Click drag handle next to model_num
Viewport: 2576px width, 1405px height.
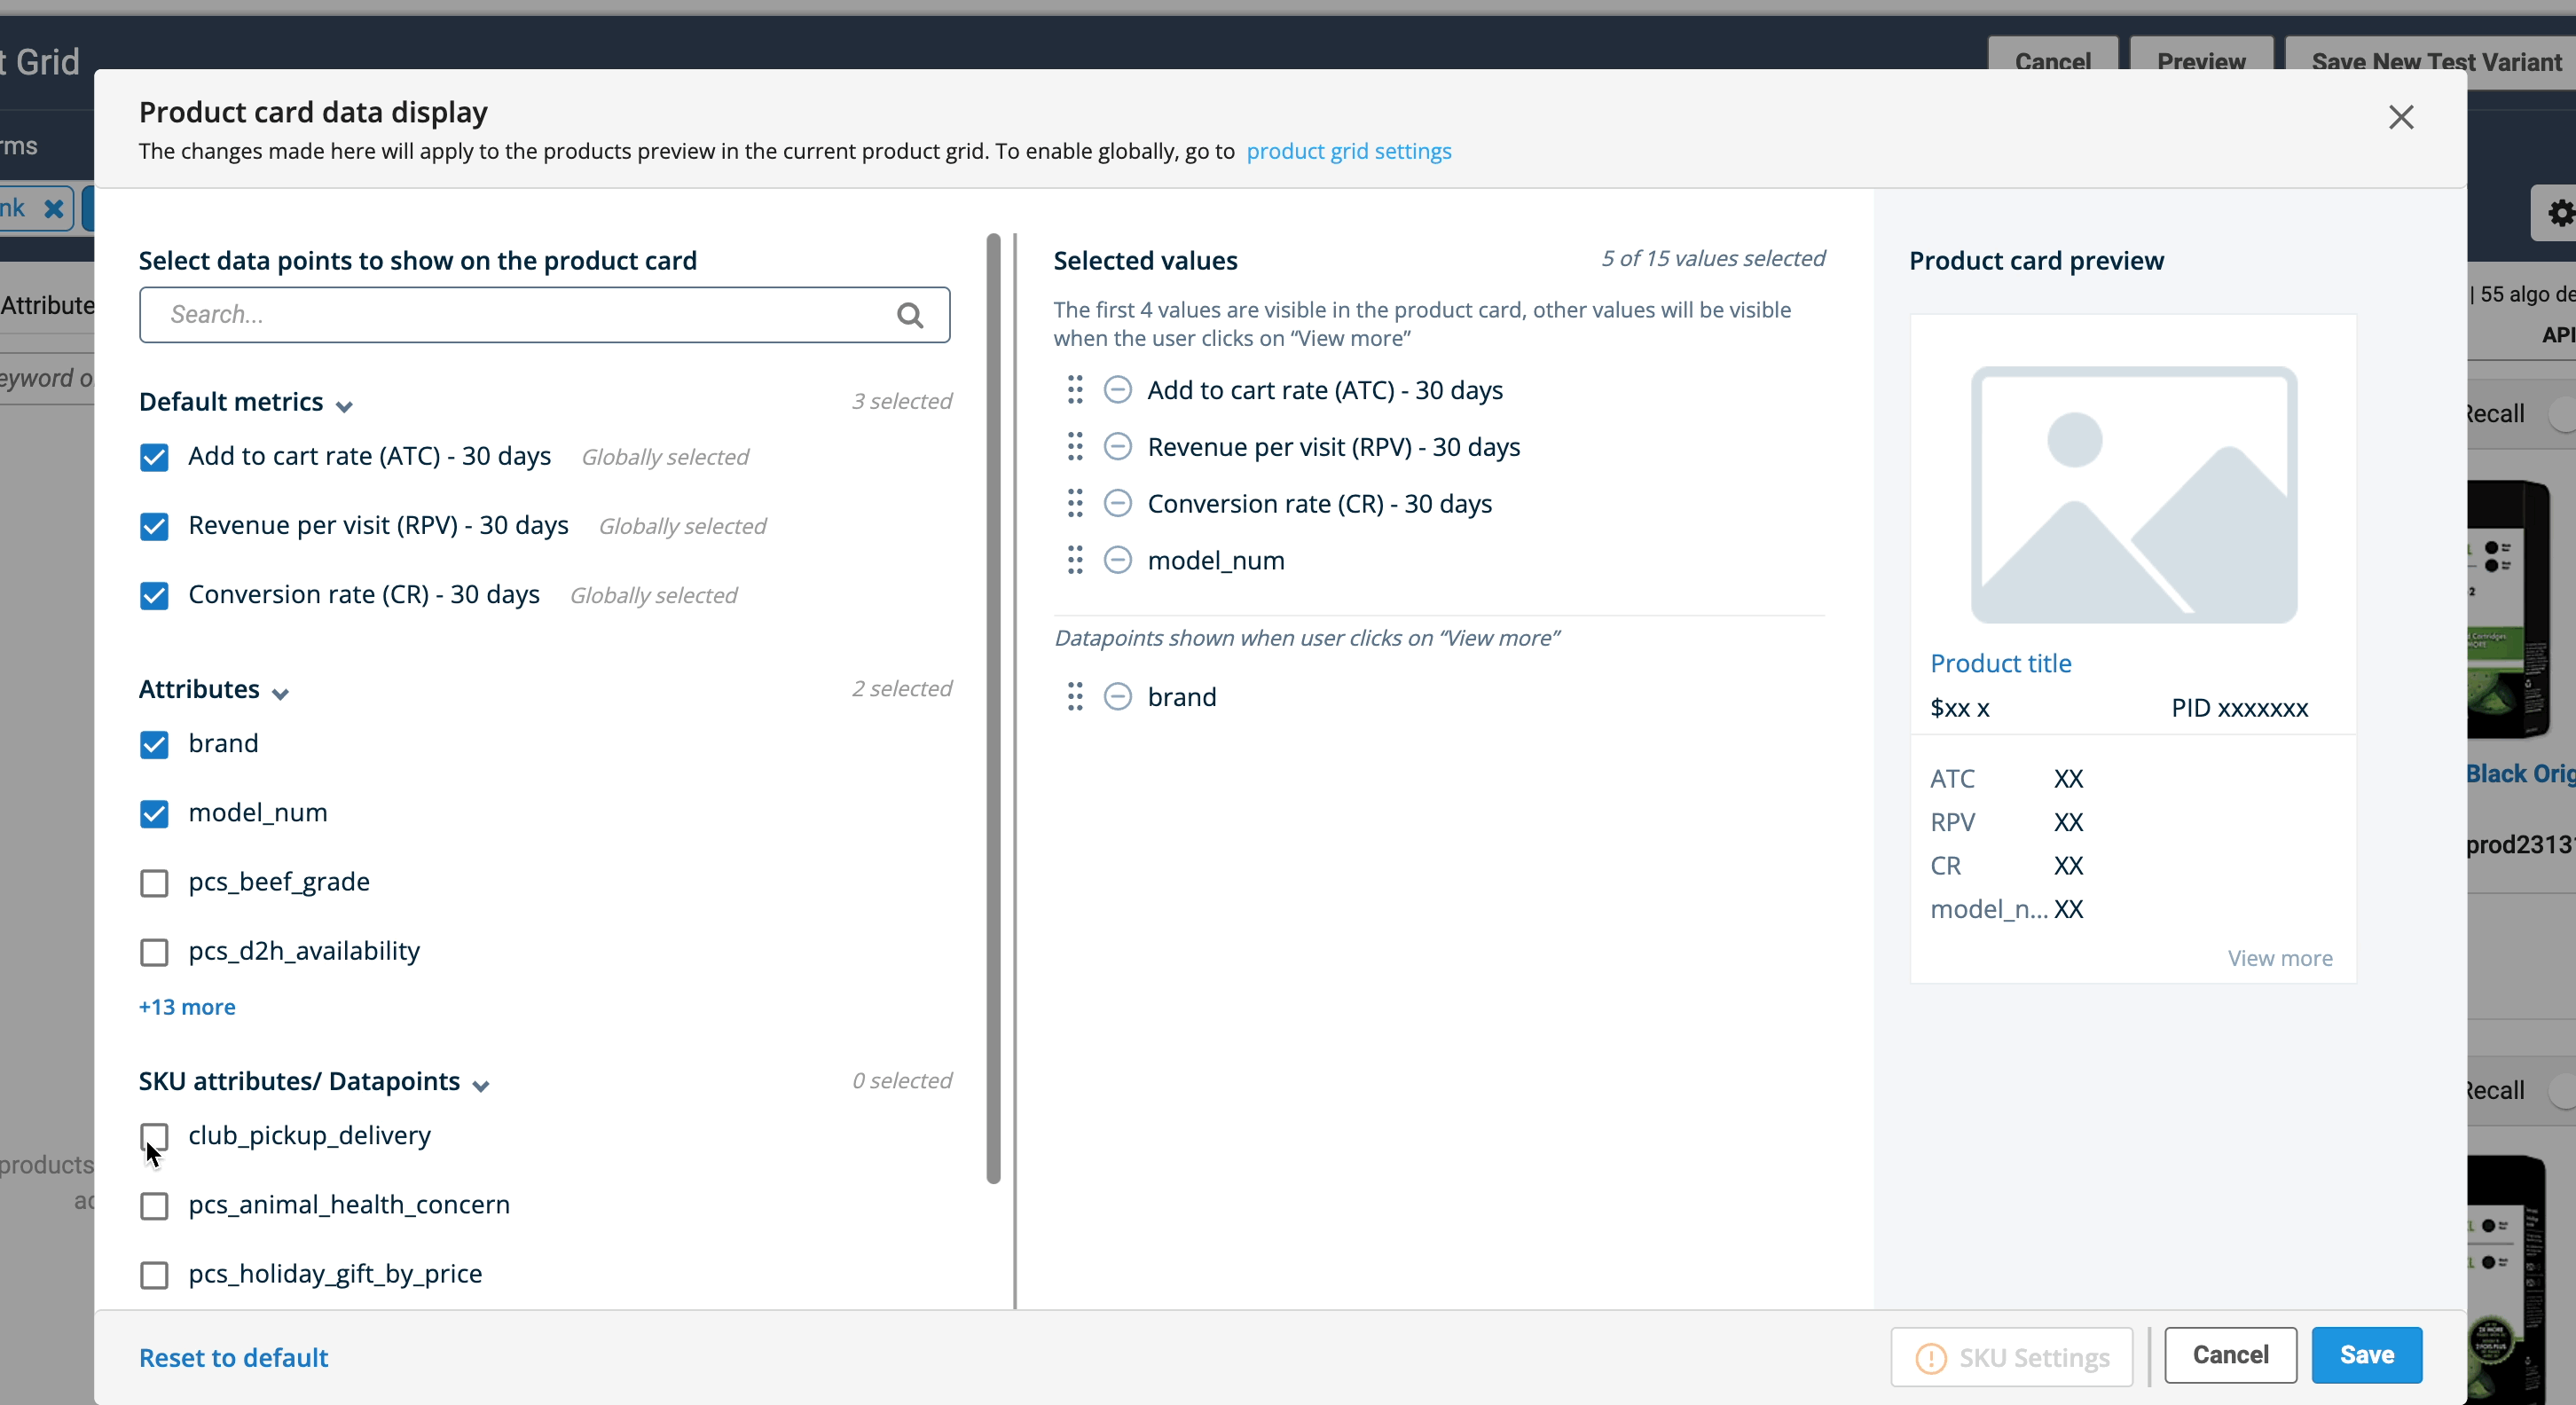(x=1075, y=560)
